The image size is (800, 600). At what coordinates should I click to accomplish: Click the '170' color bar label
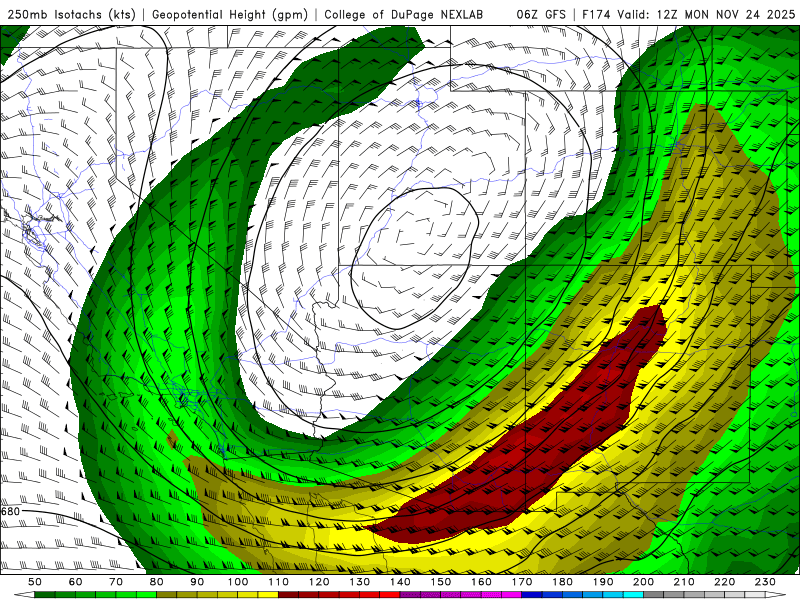tap(522, 582)
